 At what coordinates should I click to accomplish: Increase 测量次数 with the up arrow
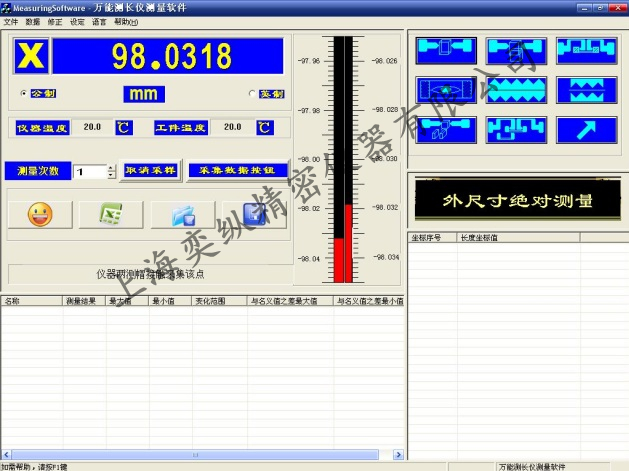(111, 167)
